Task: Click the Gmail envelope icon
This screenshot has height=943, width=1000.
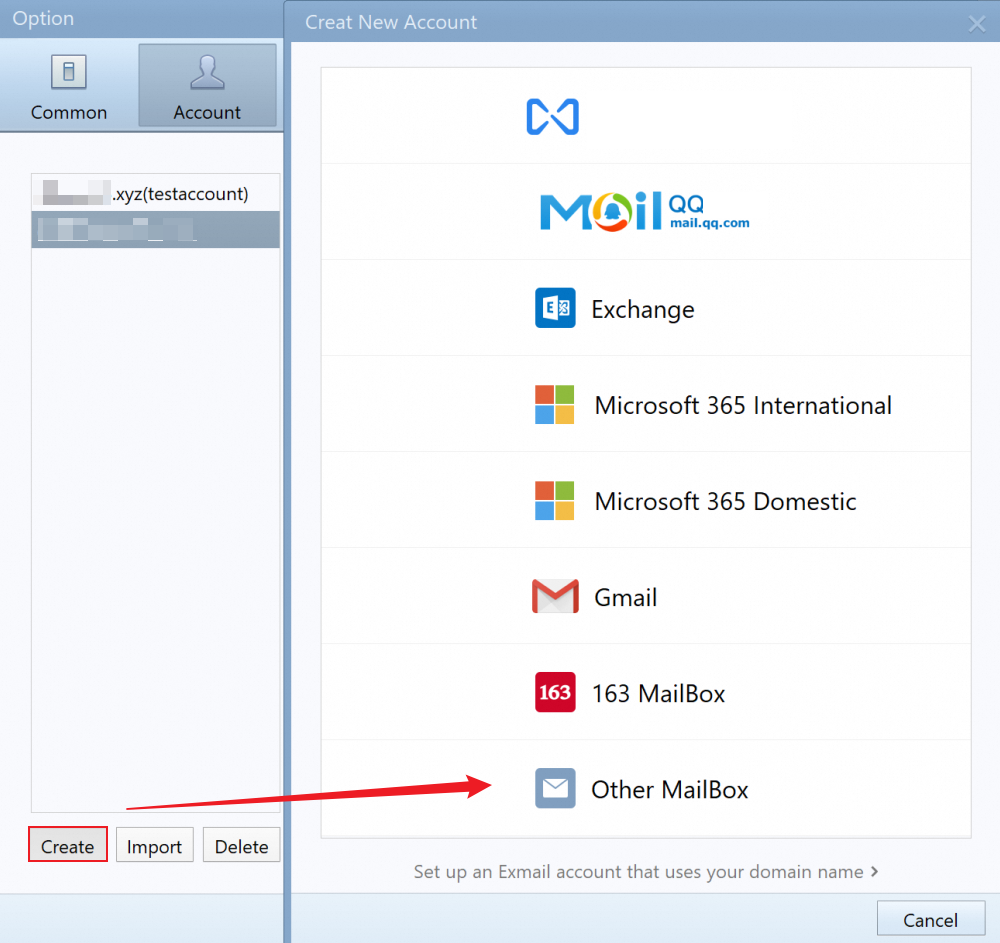Action: (555, 596)
